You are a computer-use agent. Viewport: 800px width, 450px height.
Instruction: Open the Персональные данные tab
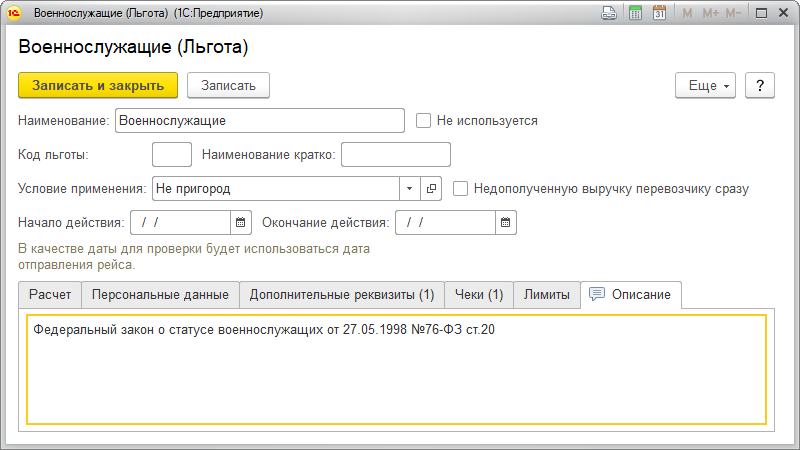[x=160, y=295]
